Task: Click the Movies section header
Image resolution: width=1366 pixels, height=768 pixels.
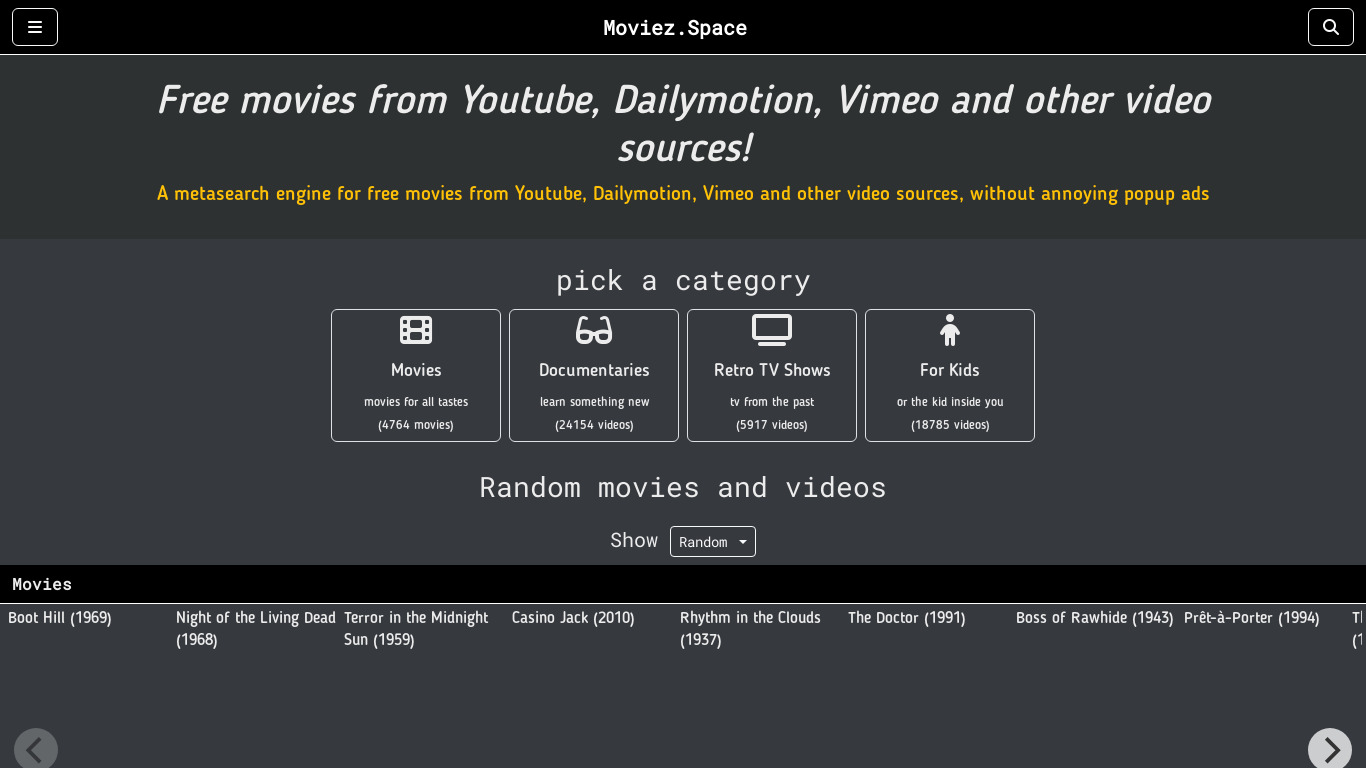Action: tap(42, 584)
